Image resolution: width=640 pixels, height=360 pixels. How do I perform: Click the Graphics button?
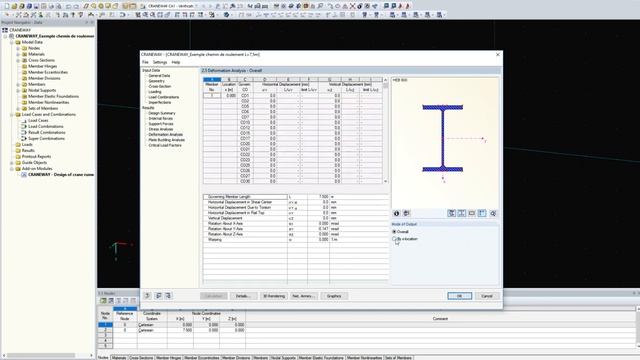click(334, 296)
